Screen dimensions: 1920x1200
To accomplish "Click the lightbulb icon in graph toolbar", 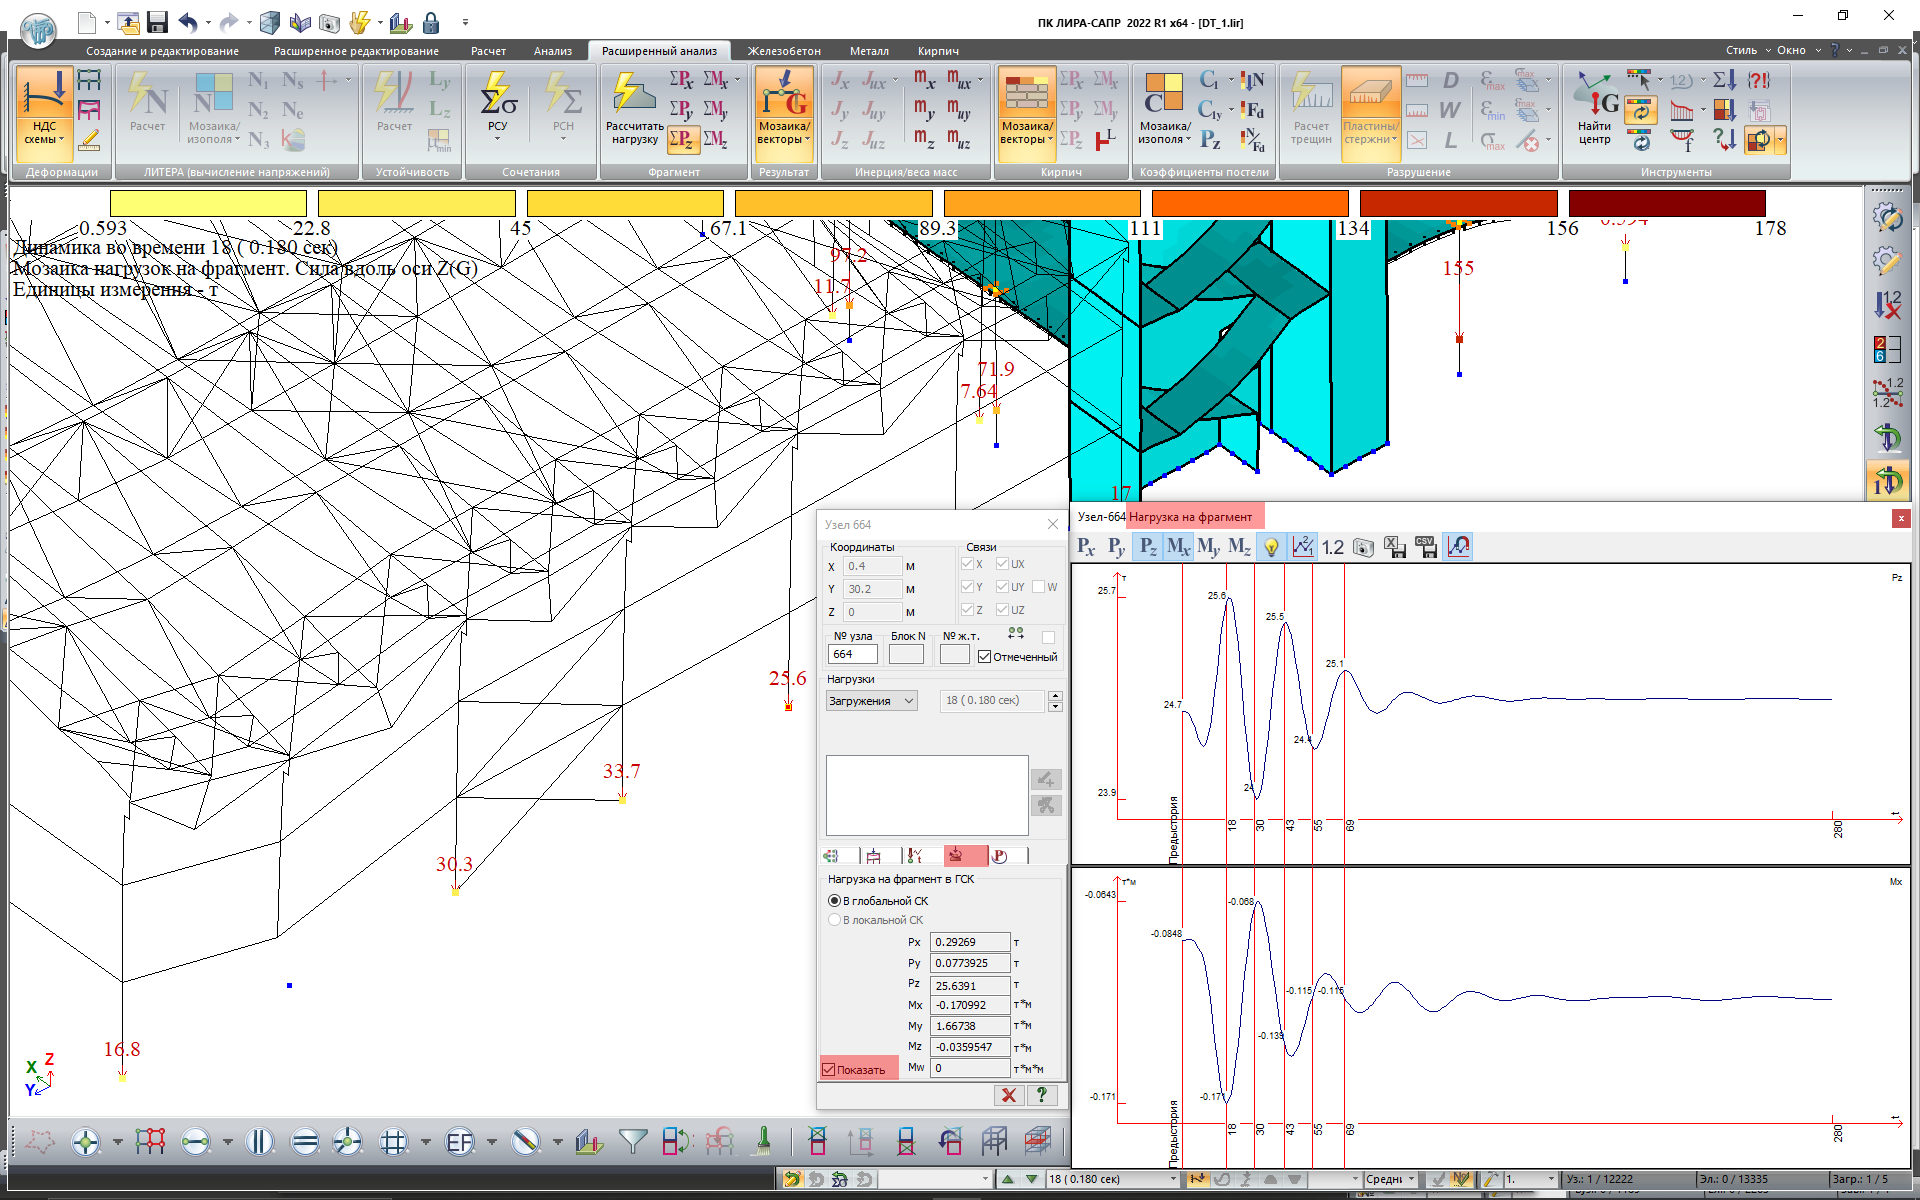I will click(x=1270, y=547).
